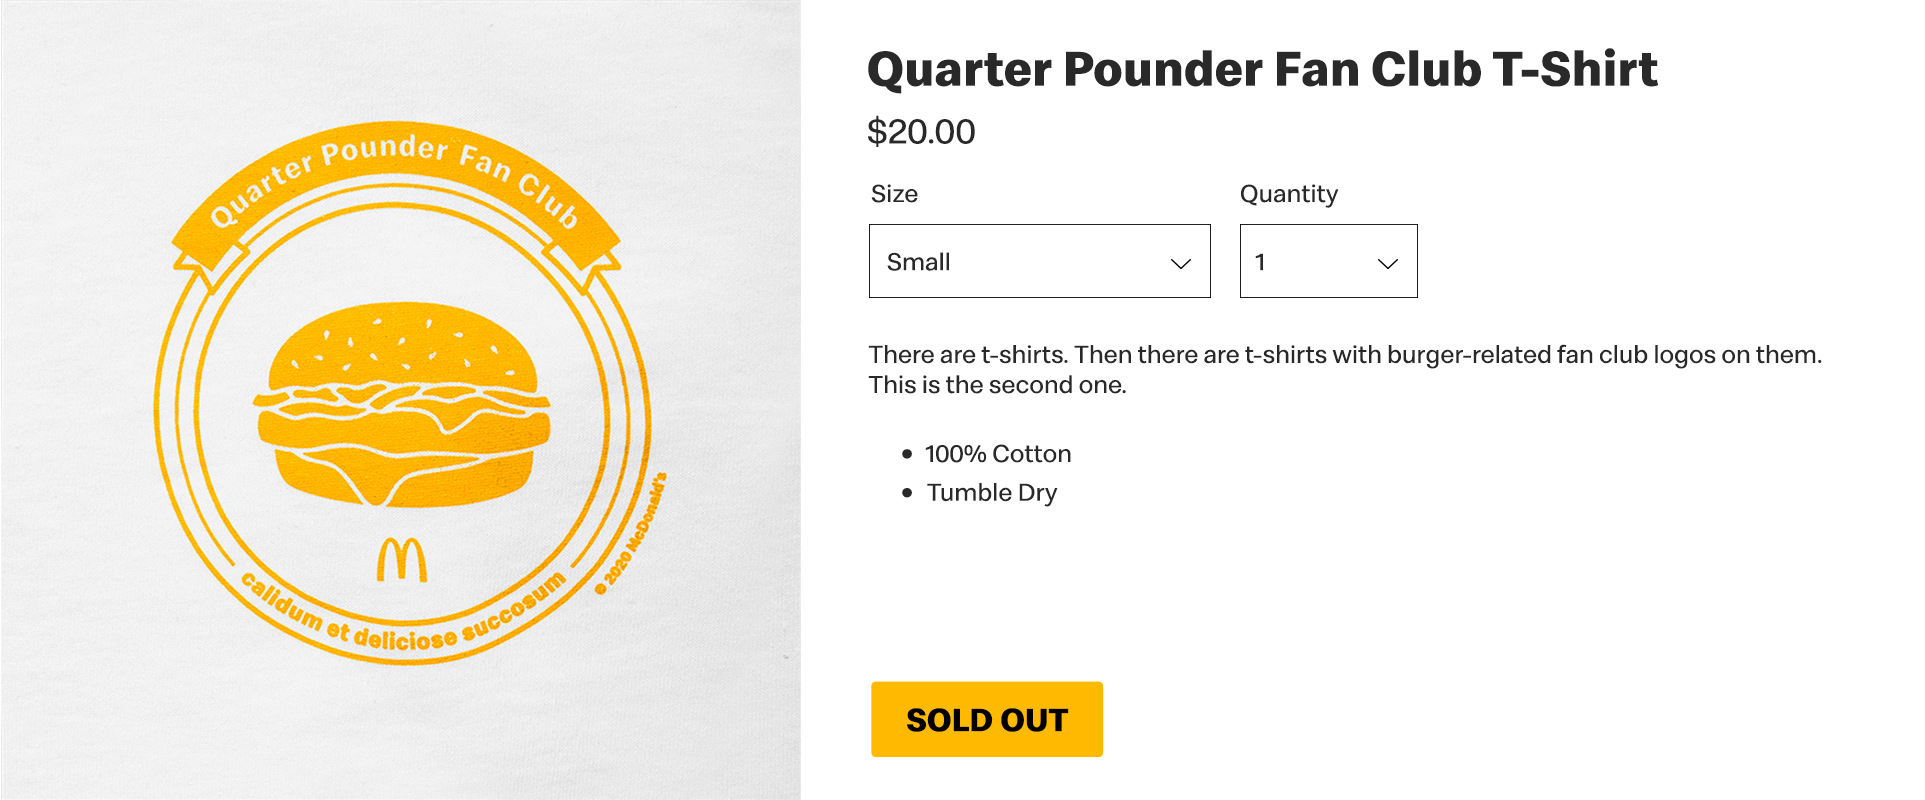Click the golden arches logo on shirt

tap(402, 560)
